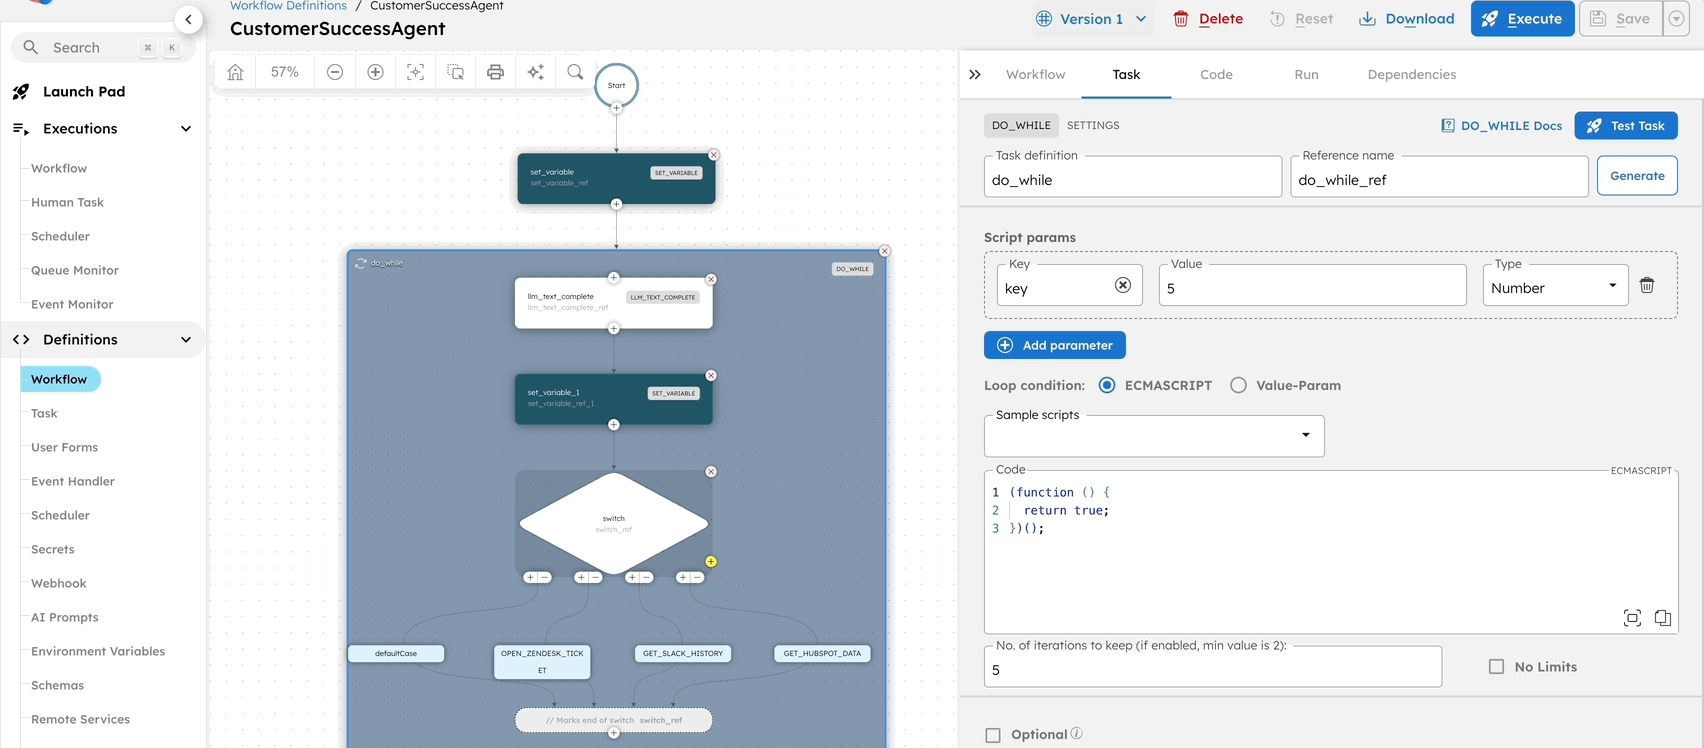This screenshot has height=748, width=1704.
Task: Click the home icon in canvas toolbar
Action: point(235,72)
